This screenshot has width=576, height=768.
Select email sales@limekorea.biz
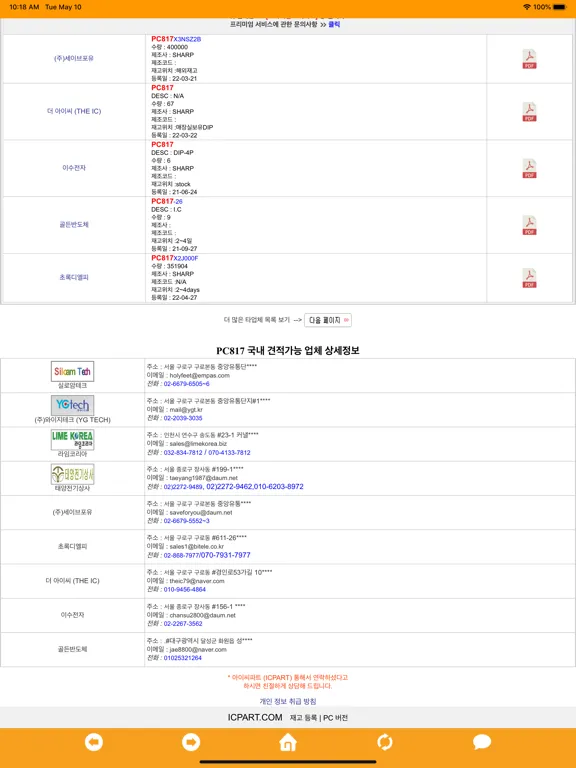(x=198, y=444)
